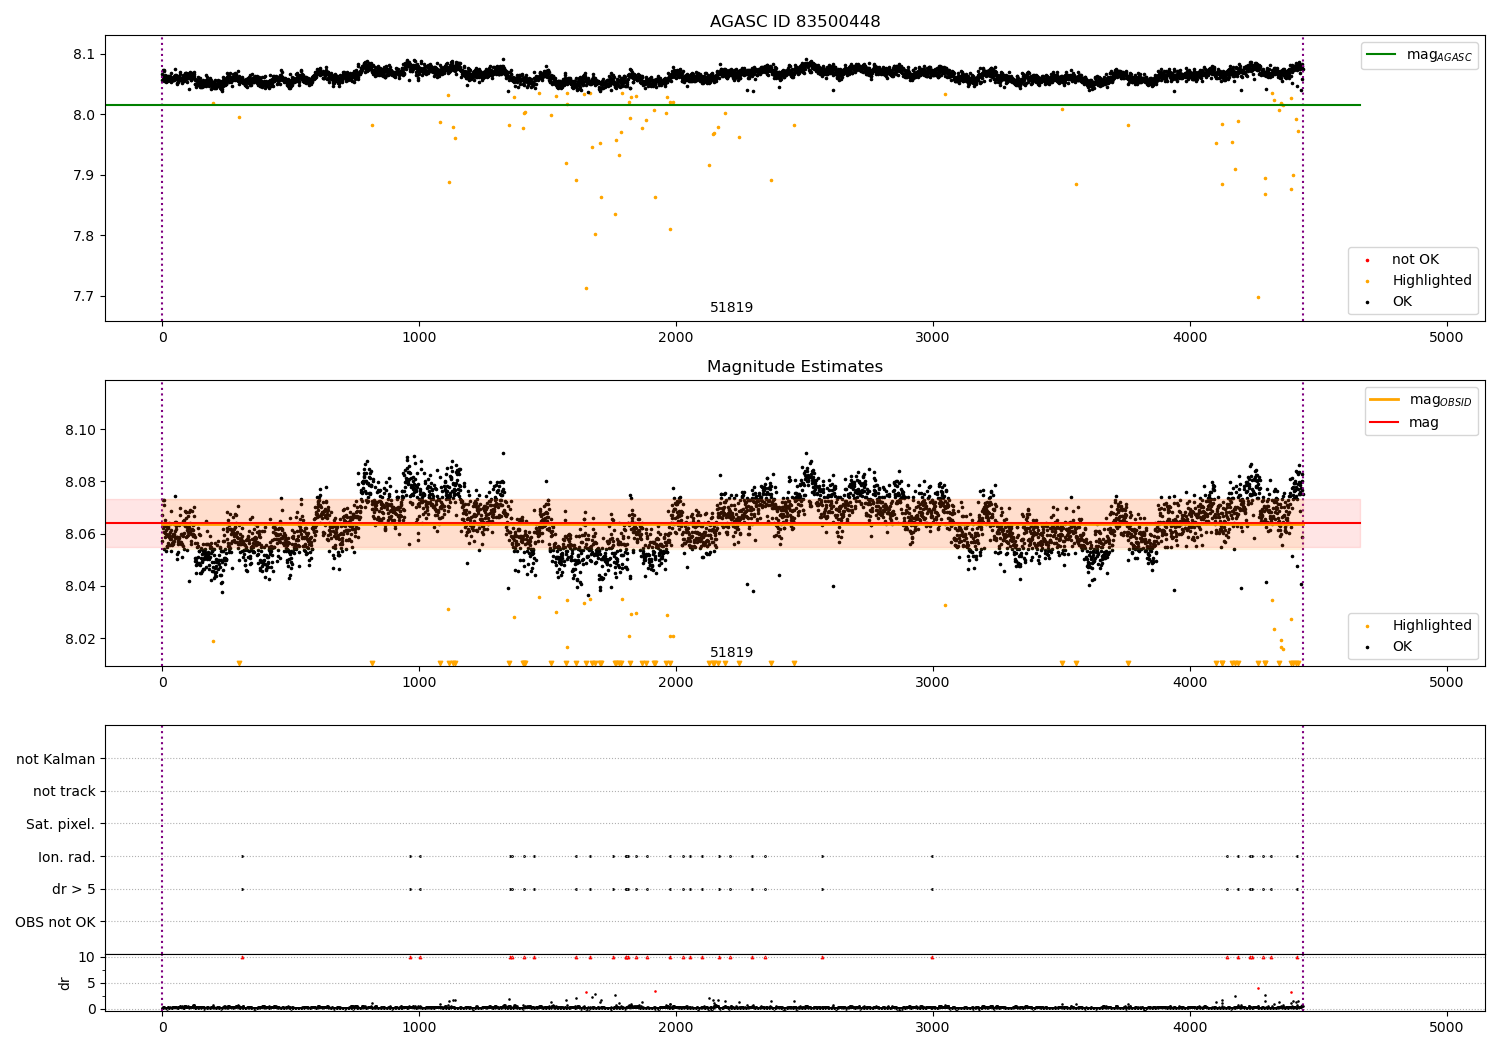Click x-axis tick '2000' under bottom panel
This screenshot has width=1500, height=1050.
[x=676, y=1028]
